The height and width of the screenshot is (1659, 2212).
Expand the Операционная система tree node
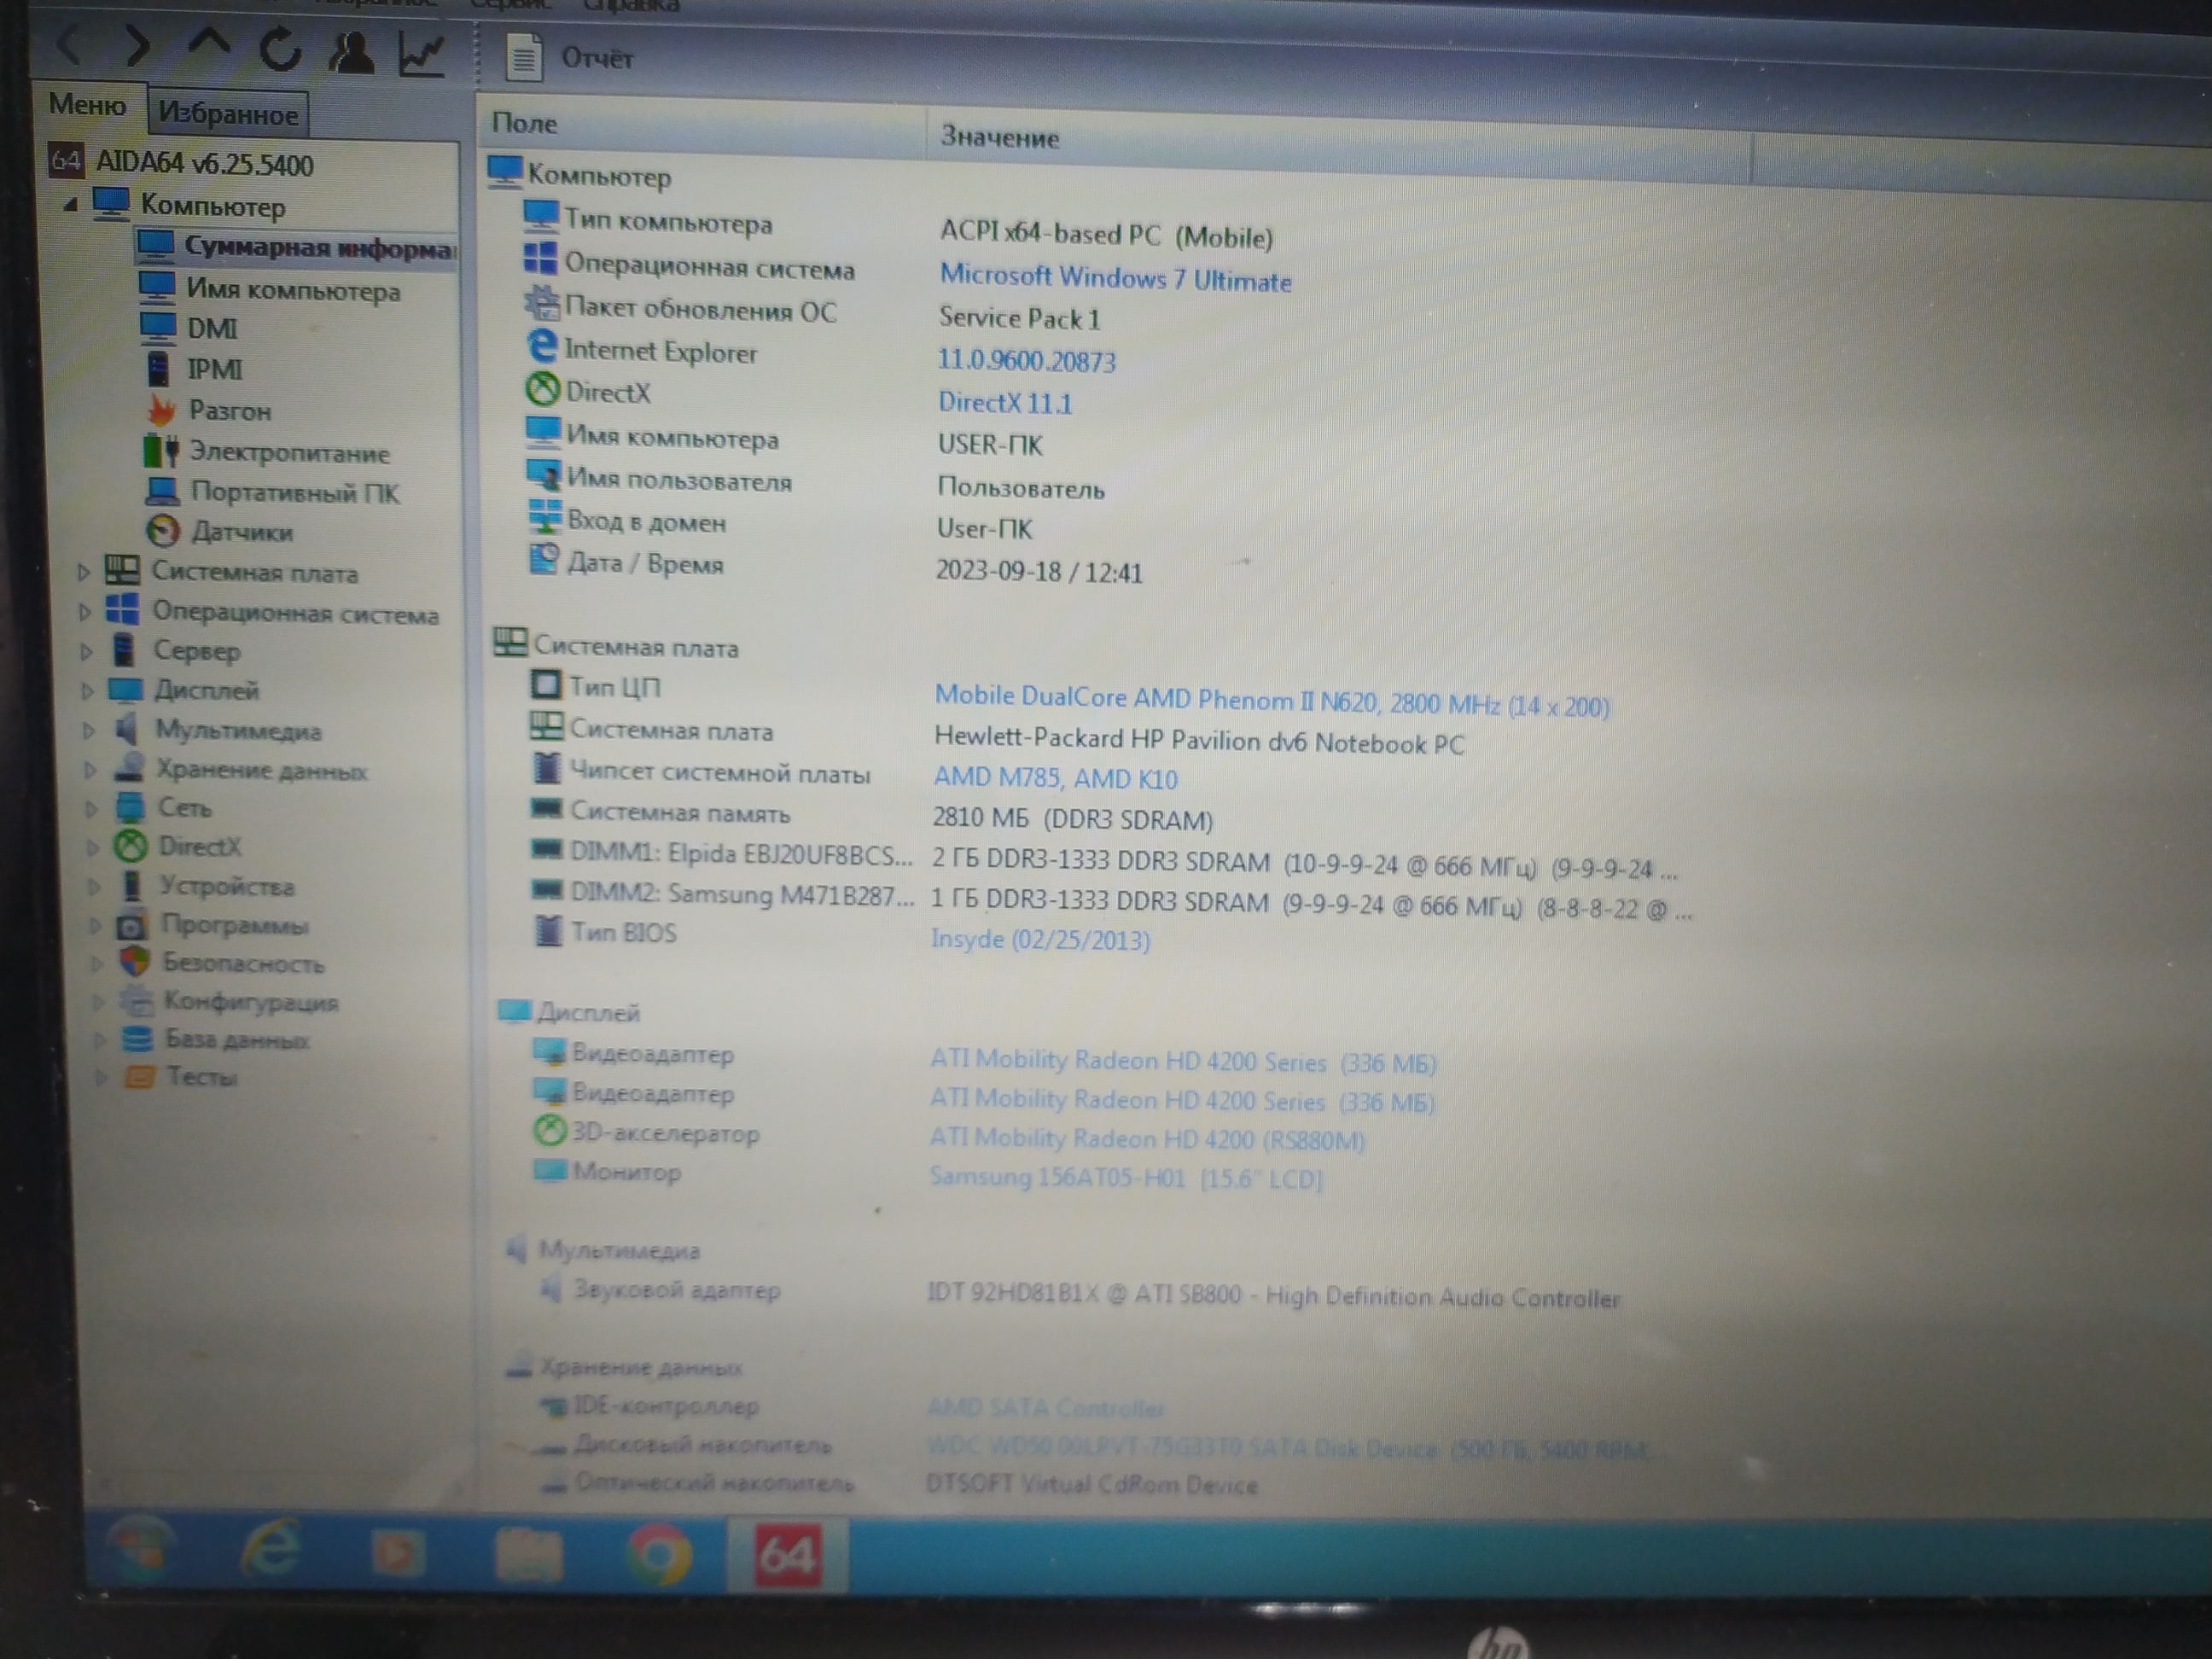click(85, 612)
